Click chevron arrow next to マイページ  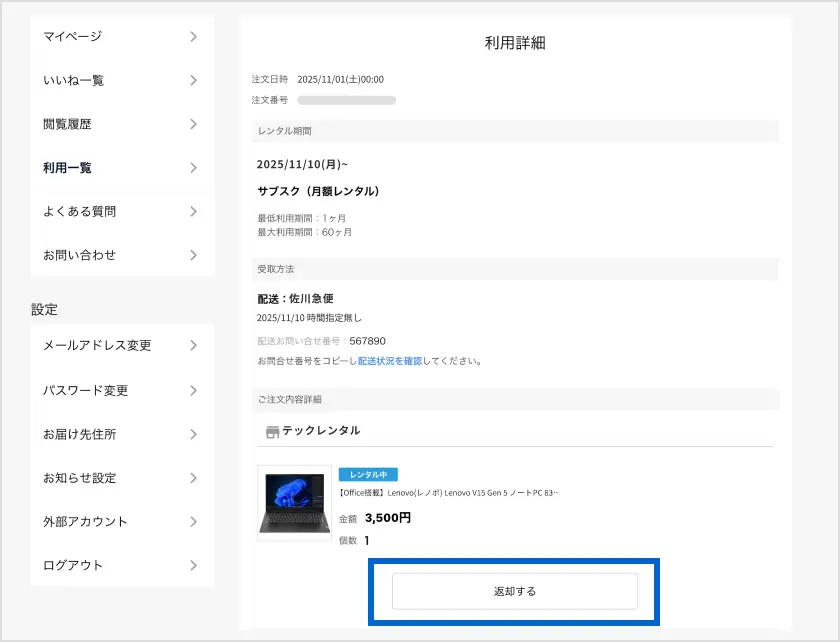pos(193,36)
